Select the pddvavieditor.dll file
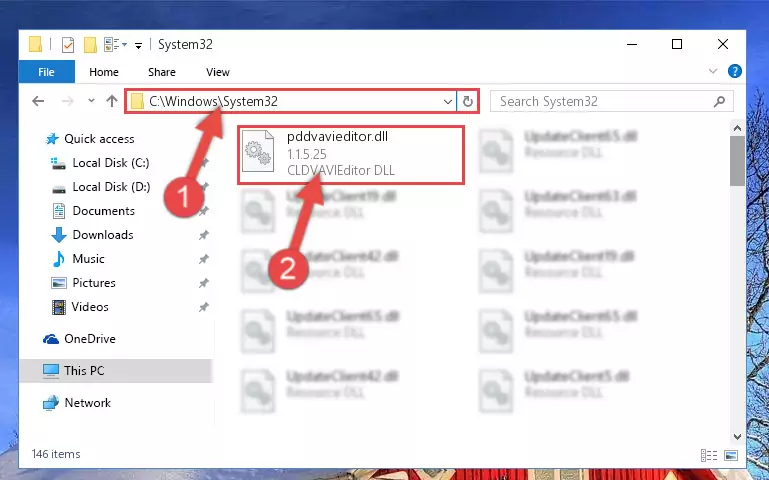The width and height of the screenshot is (769, 480). [x=351, y=155]
